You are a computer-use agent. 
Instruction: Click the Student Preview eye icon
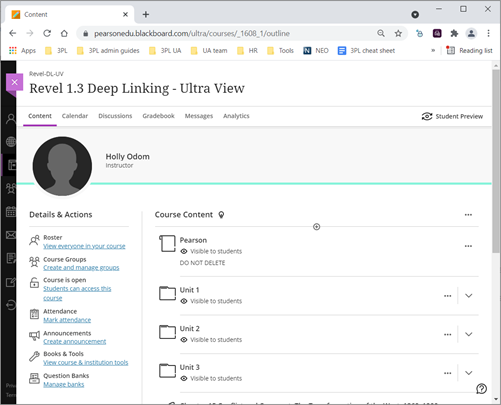click(x=427, y=116)
